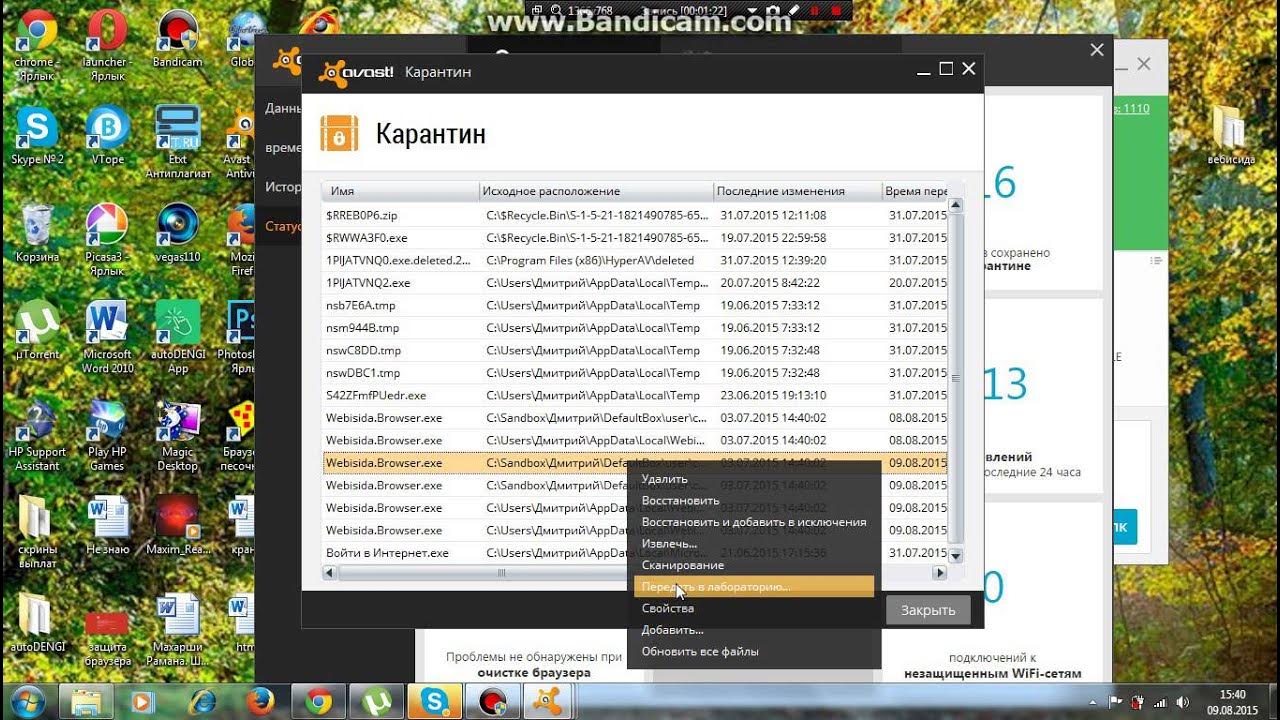The height and width of the screenshot is (720, 1280).
Task: Select the nsm944B.tmp quarantine row
Action: point(634,328)
